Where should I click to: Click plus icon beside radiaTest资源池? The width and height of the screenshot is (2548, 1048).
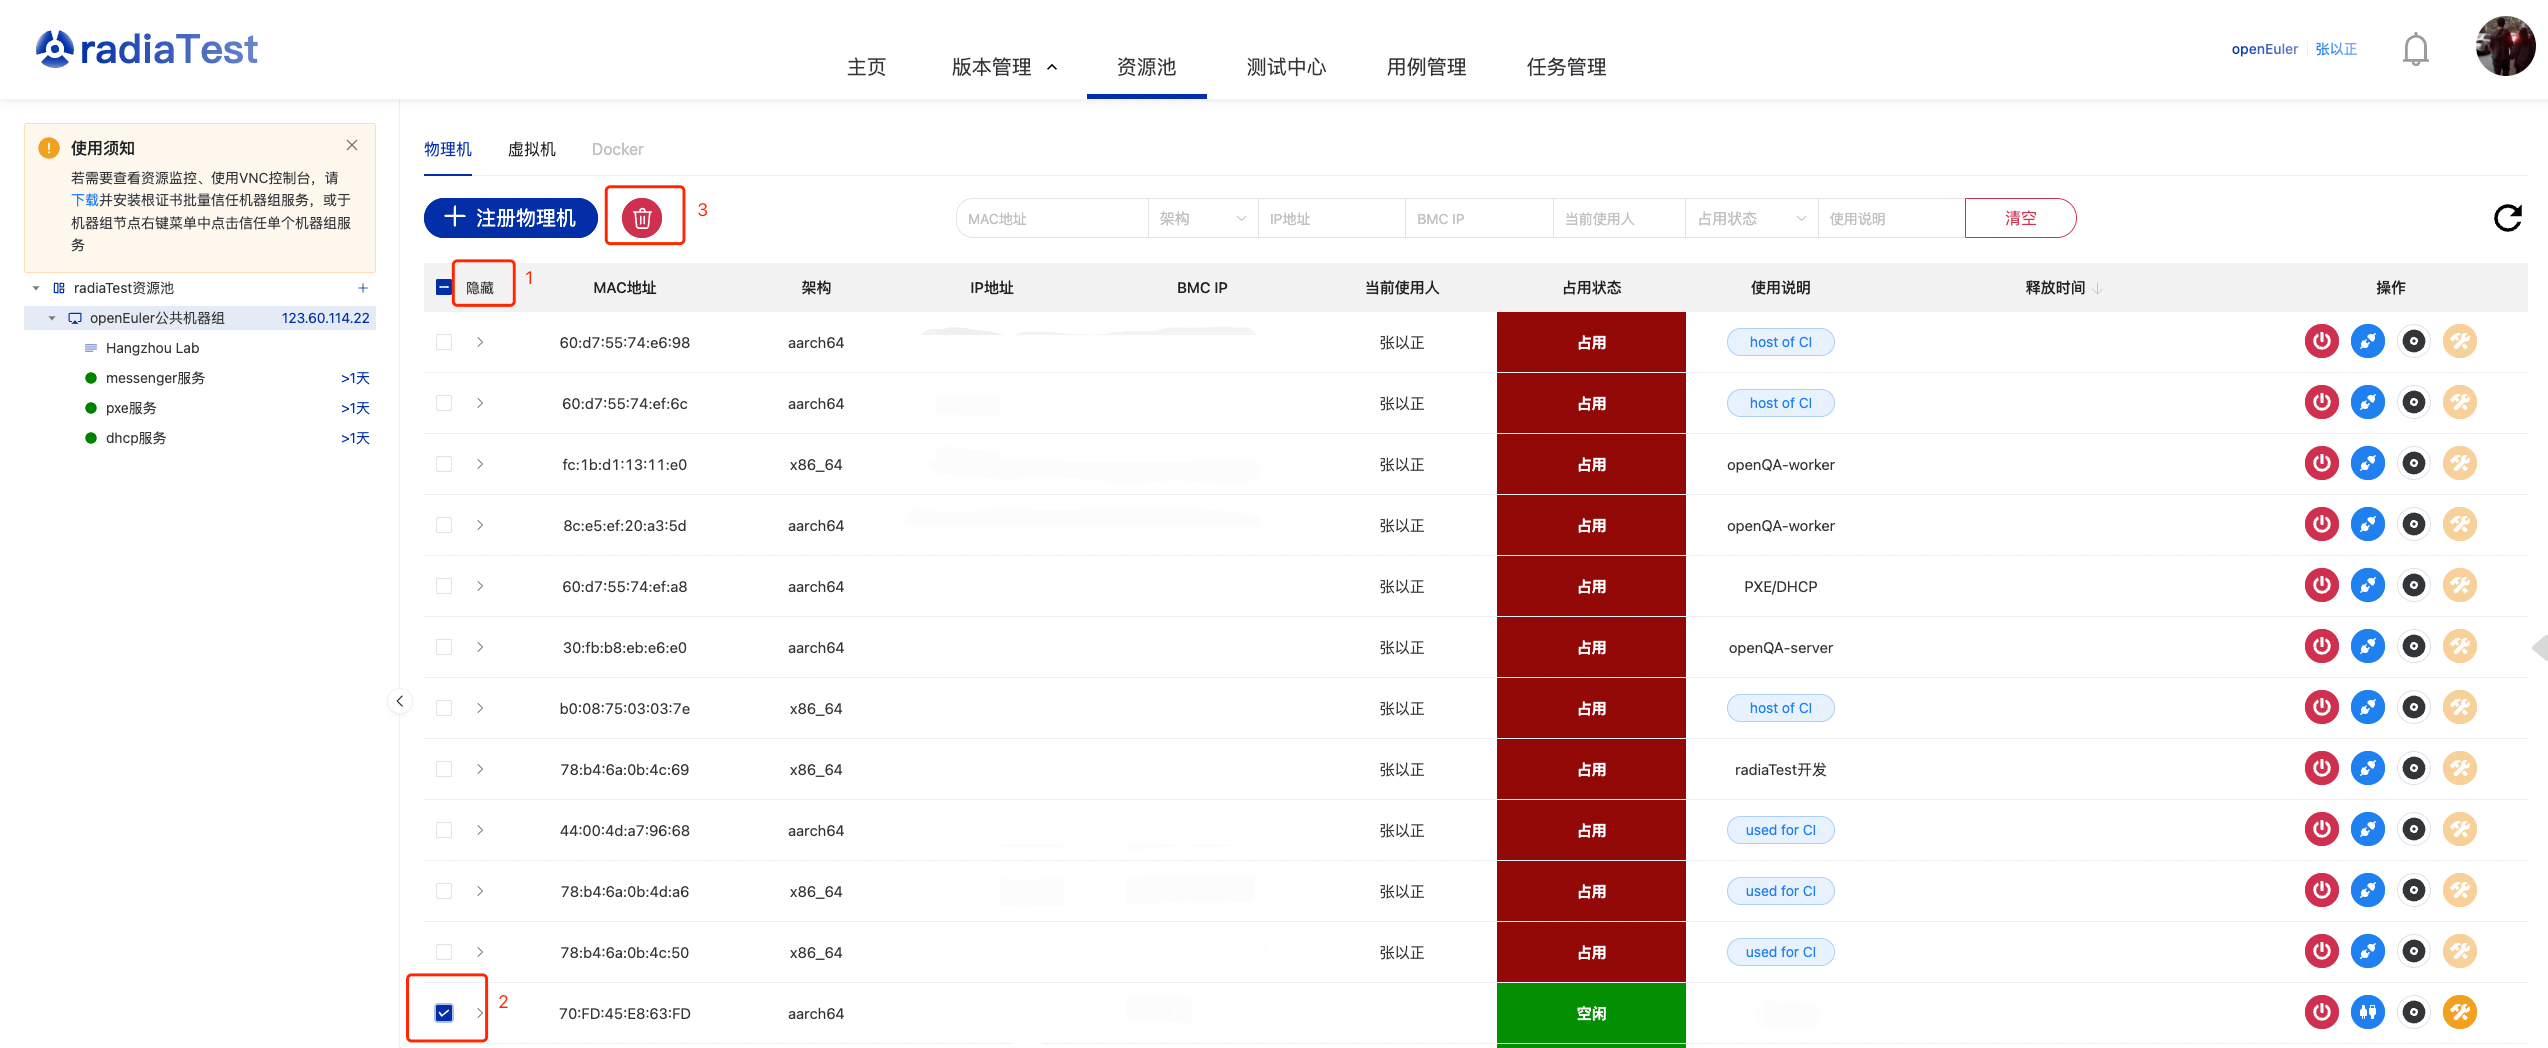click(363, 288)
